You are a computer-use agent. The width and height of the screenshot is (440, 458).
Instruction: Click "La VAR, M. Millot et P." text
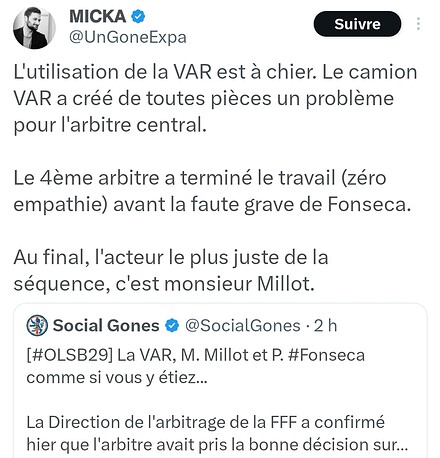[200, 355]
